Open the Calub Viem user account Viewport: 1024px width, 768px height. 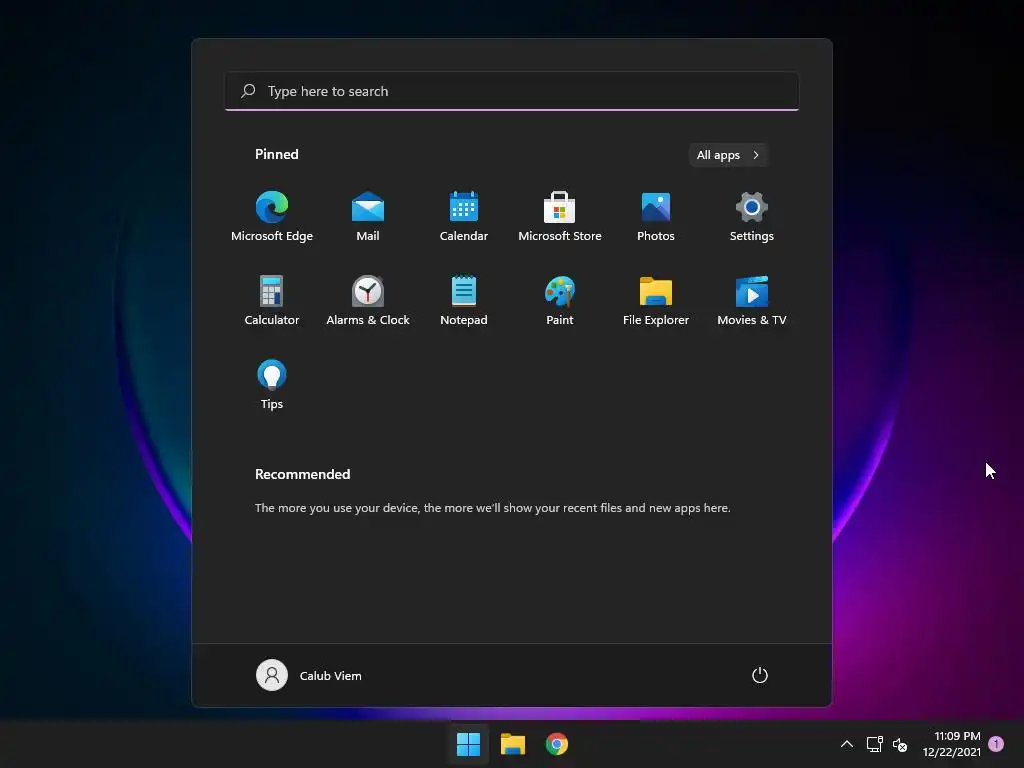[309, 675]
